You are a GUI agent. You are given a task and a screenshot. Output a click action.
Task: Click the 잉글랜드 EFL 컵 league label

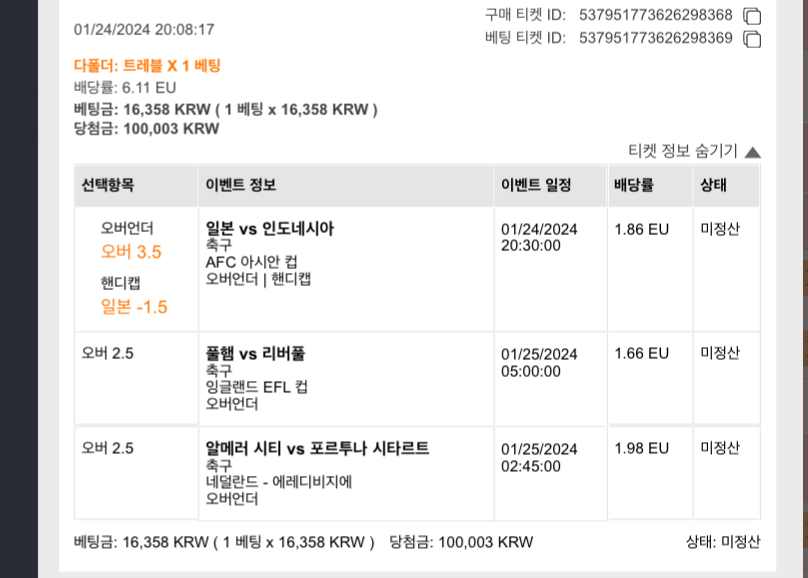pos(256,387)
